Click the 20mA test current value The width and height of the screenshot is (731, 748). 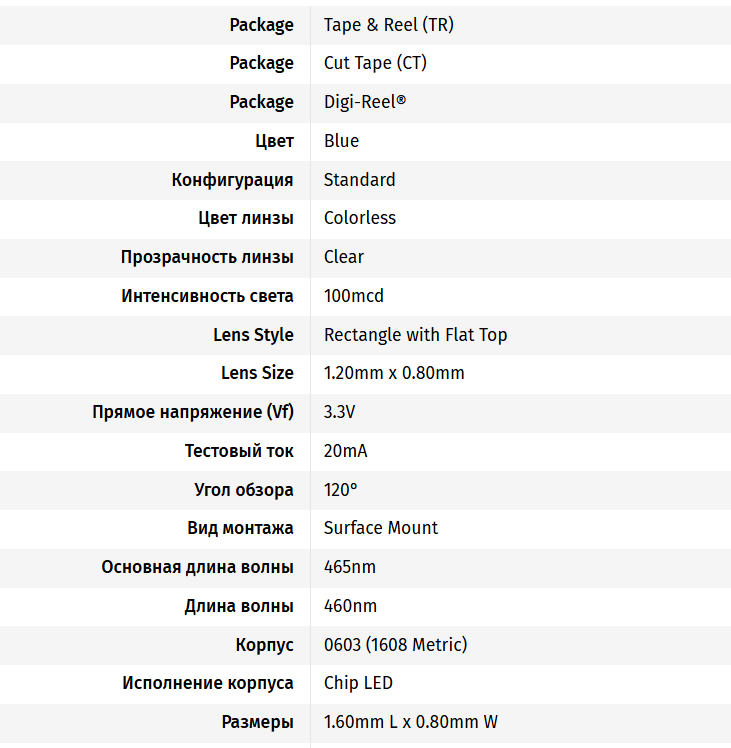click(x=345, y=451)
